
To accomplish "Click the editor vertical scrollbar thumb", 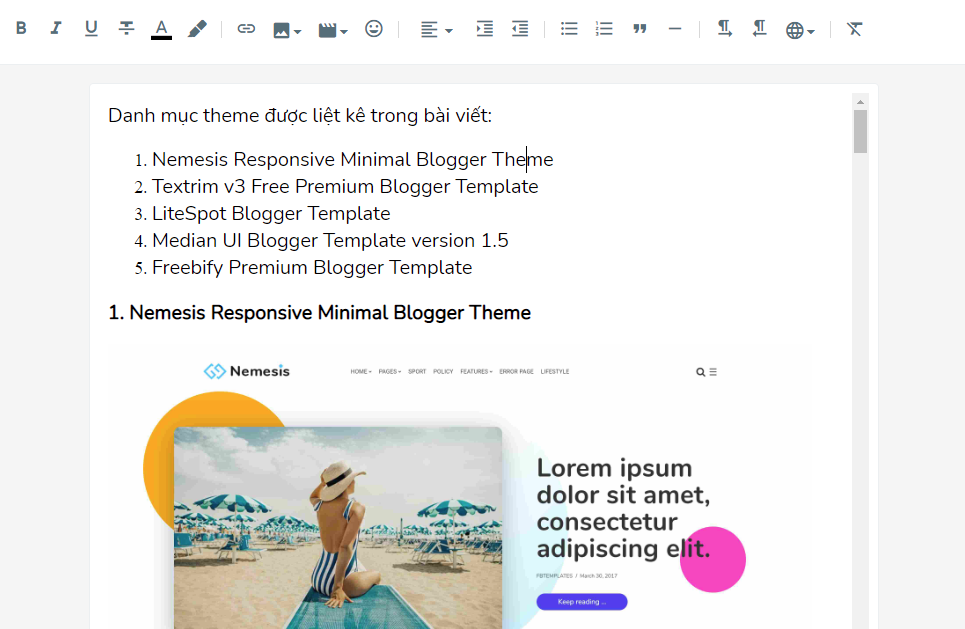I will [x=860, y=131].
